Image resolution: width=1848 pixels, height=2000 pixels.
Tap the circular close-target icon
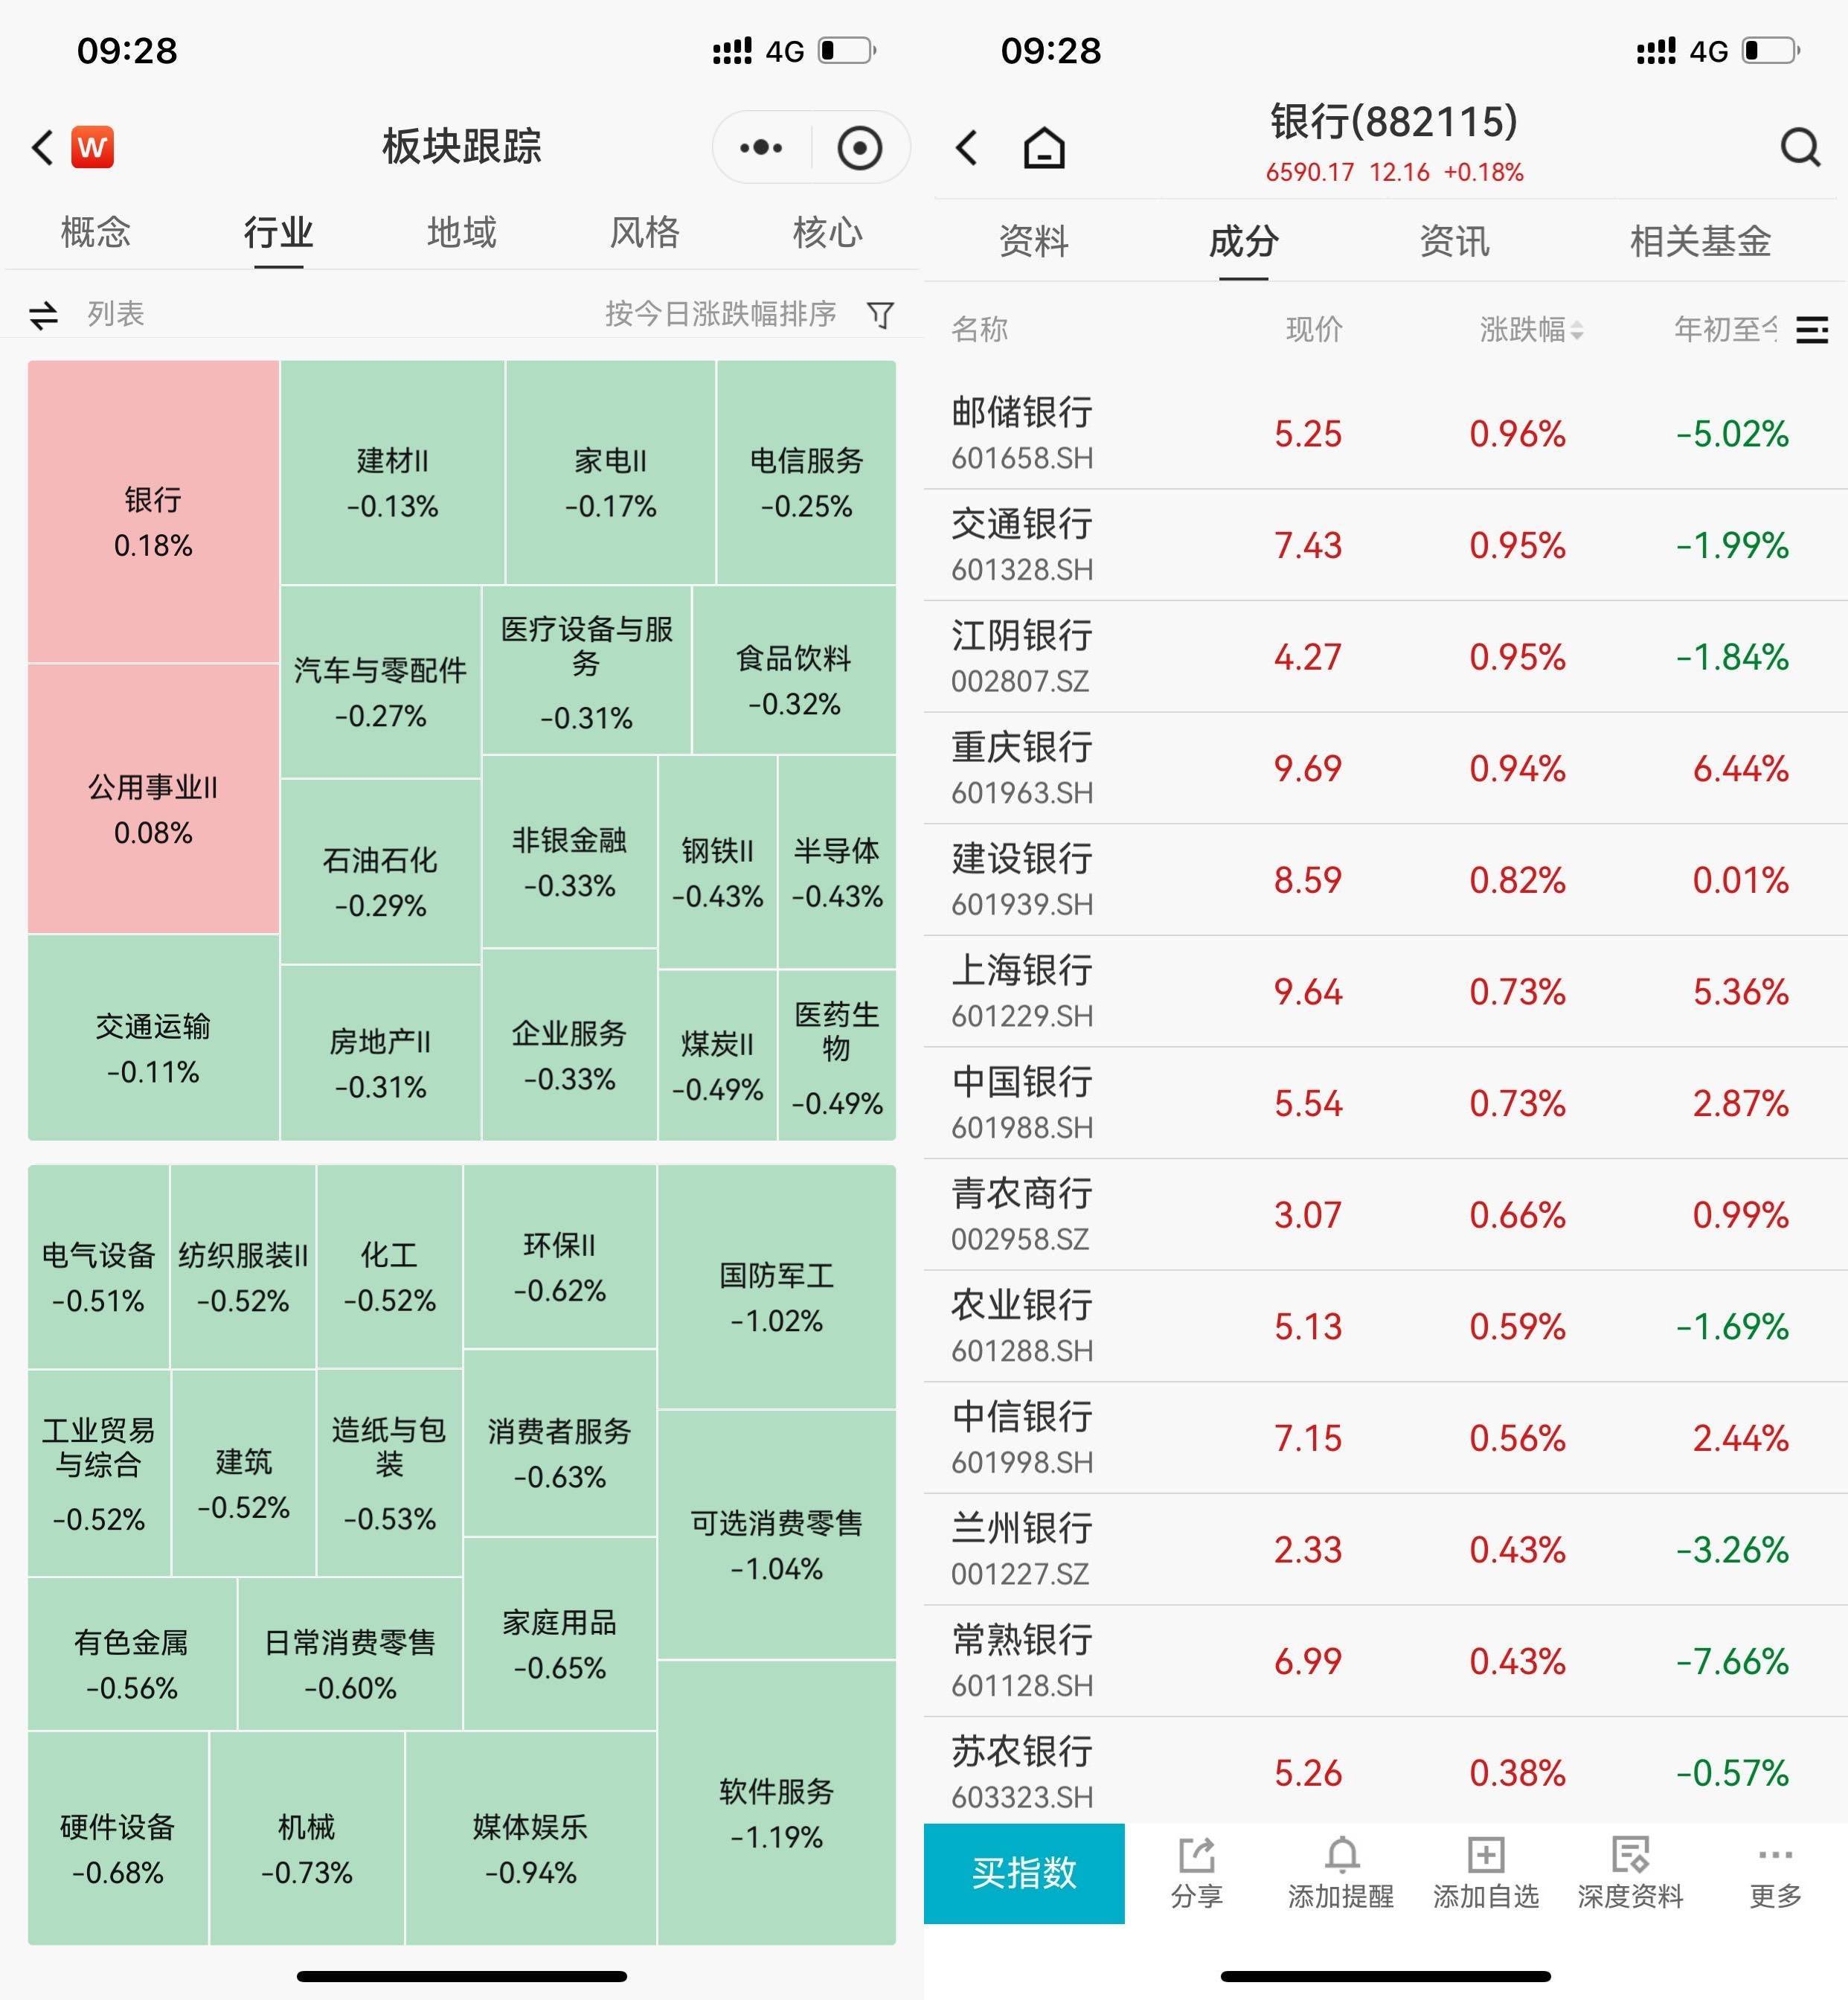point(859,147)
